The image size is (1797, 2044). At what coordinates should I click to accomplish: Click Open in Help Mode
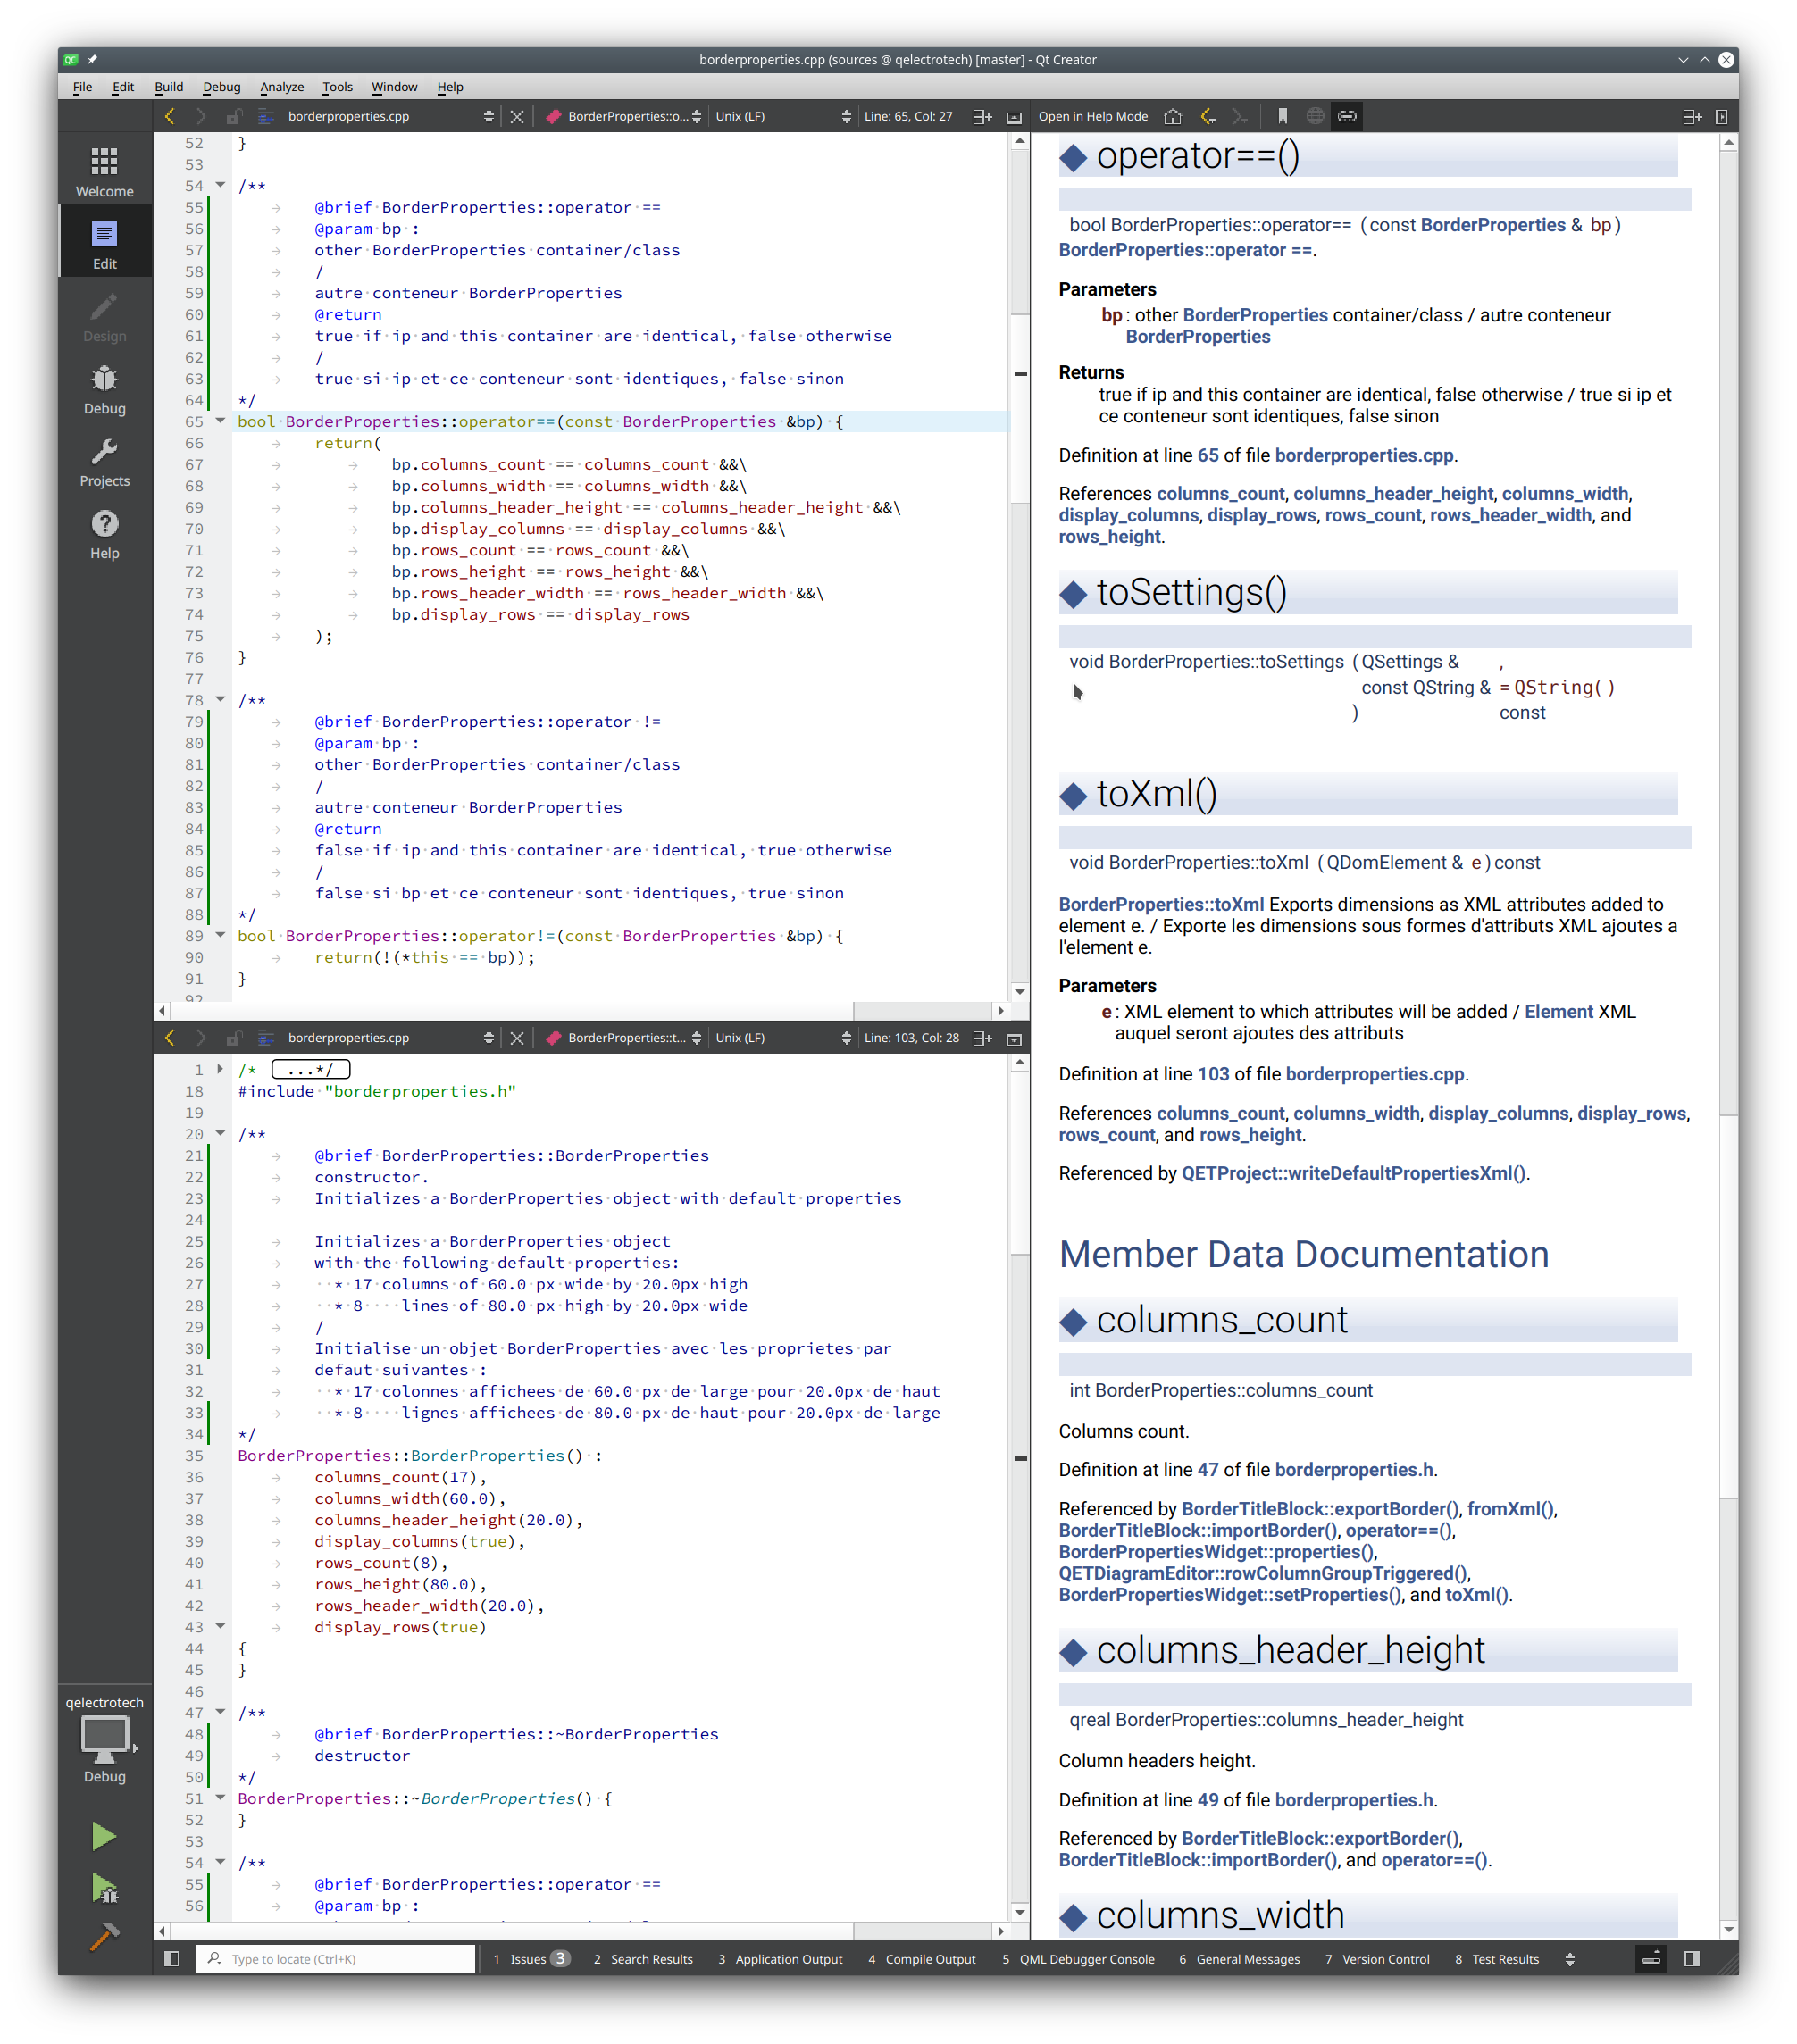coord(1092,116)
